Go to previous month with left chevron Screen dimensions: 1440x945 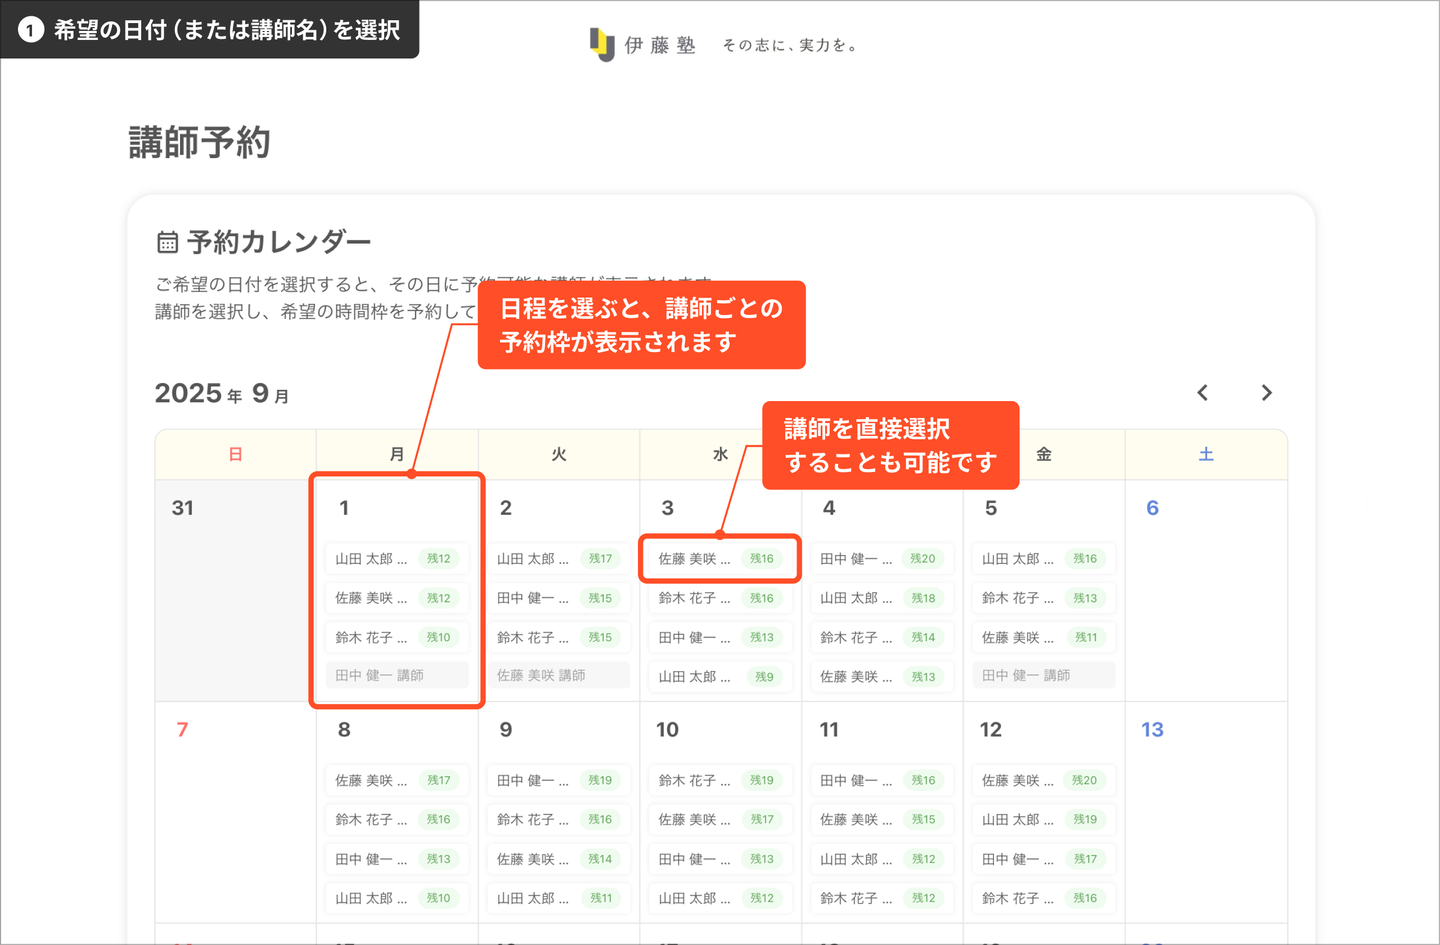point(1203,393)
